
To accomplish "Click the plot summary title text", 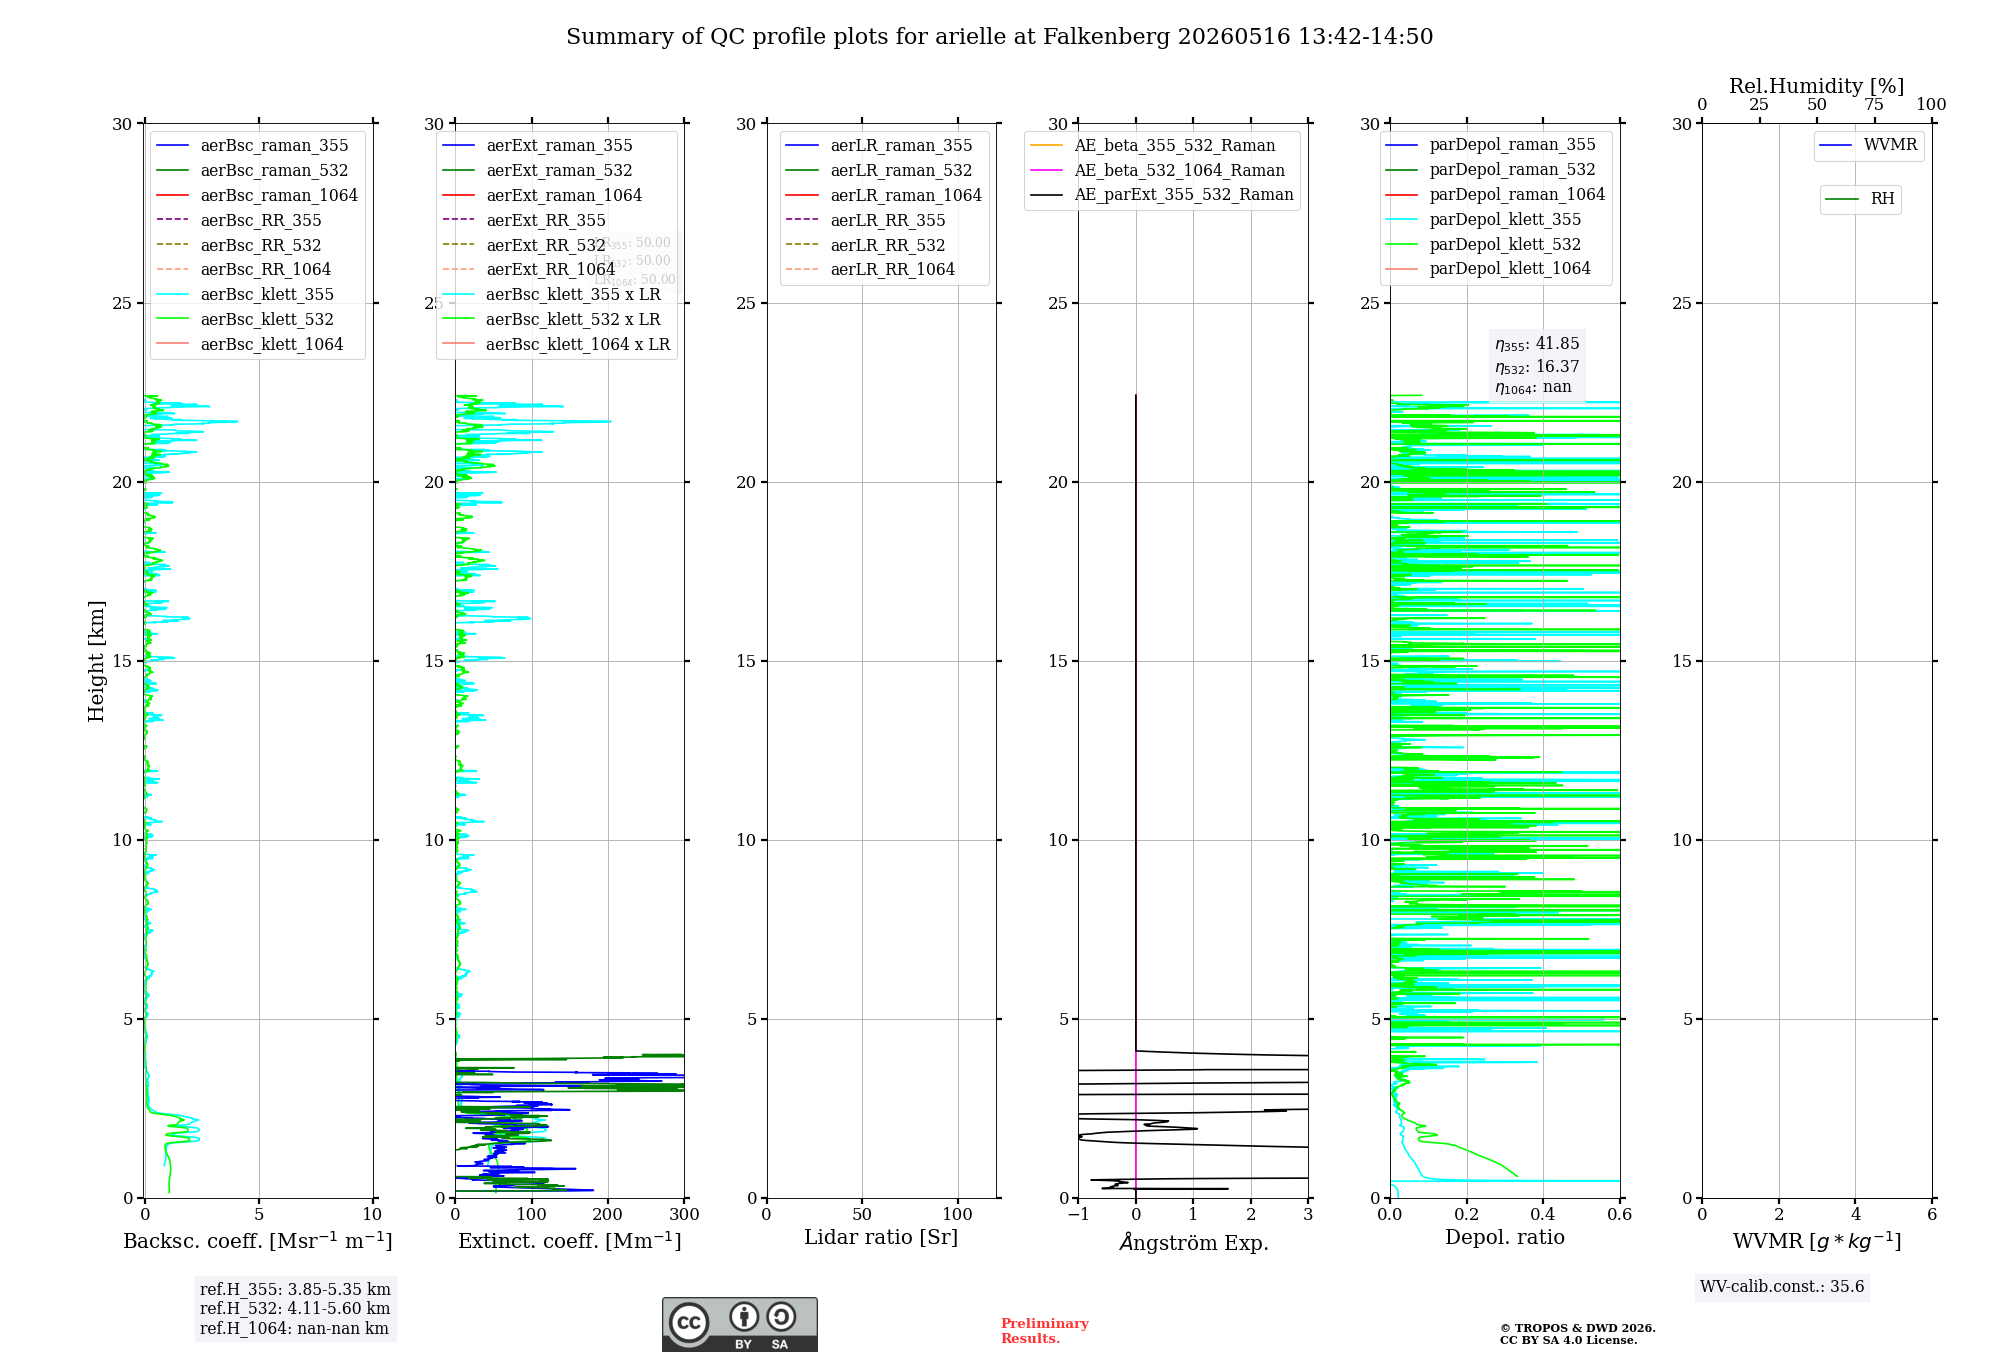I will (x=999, y=37).
